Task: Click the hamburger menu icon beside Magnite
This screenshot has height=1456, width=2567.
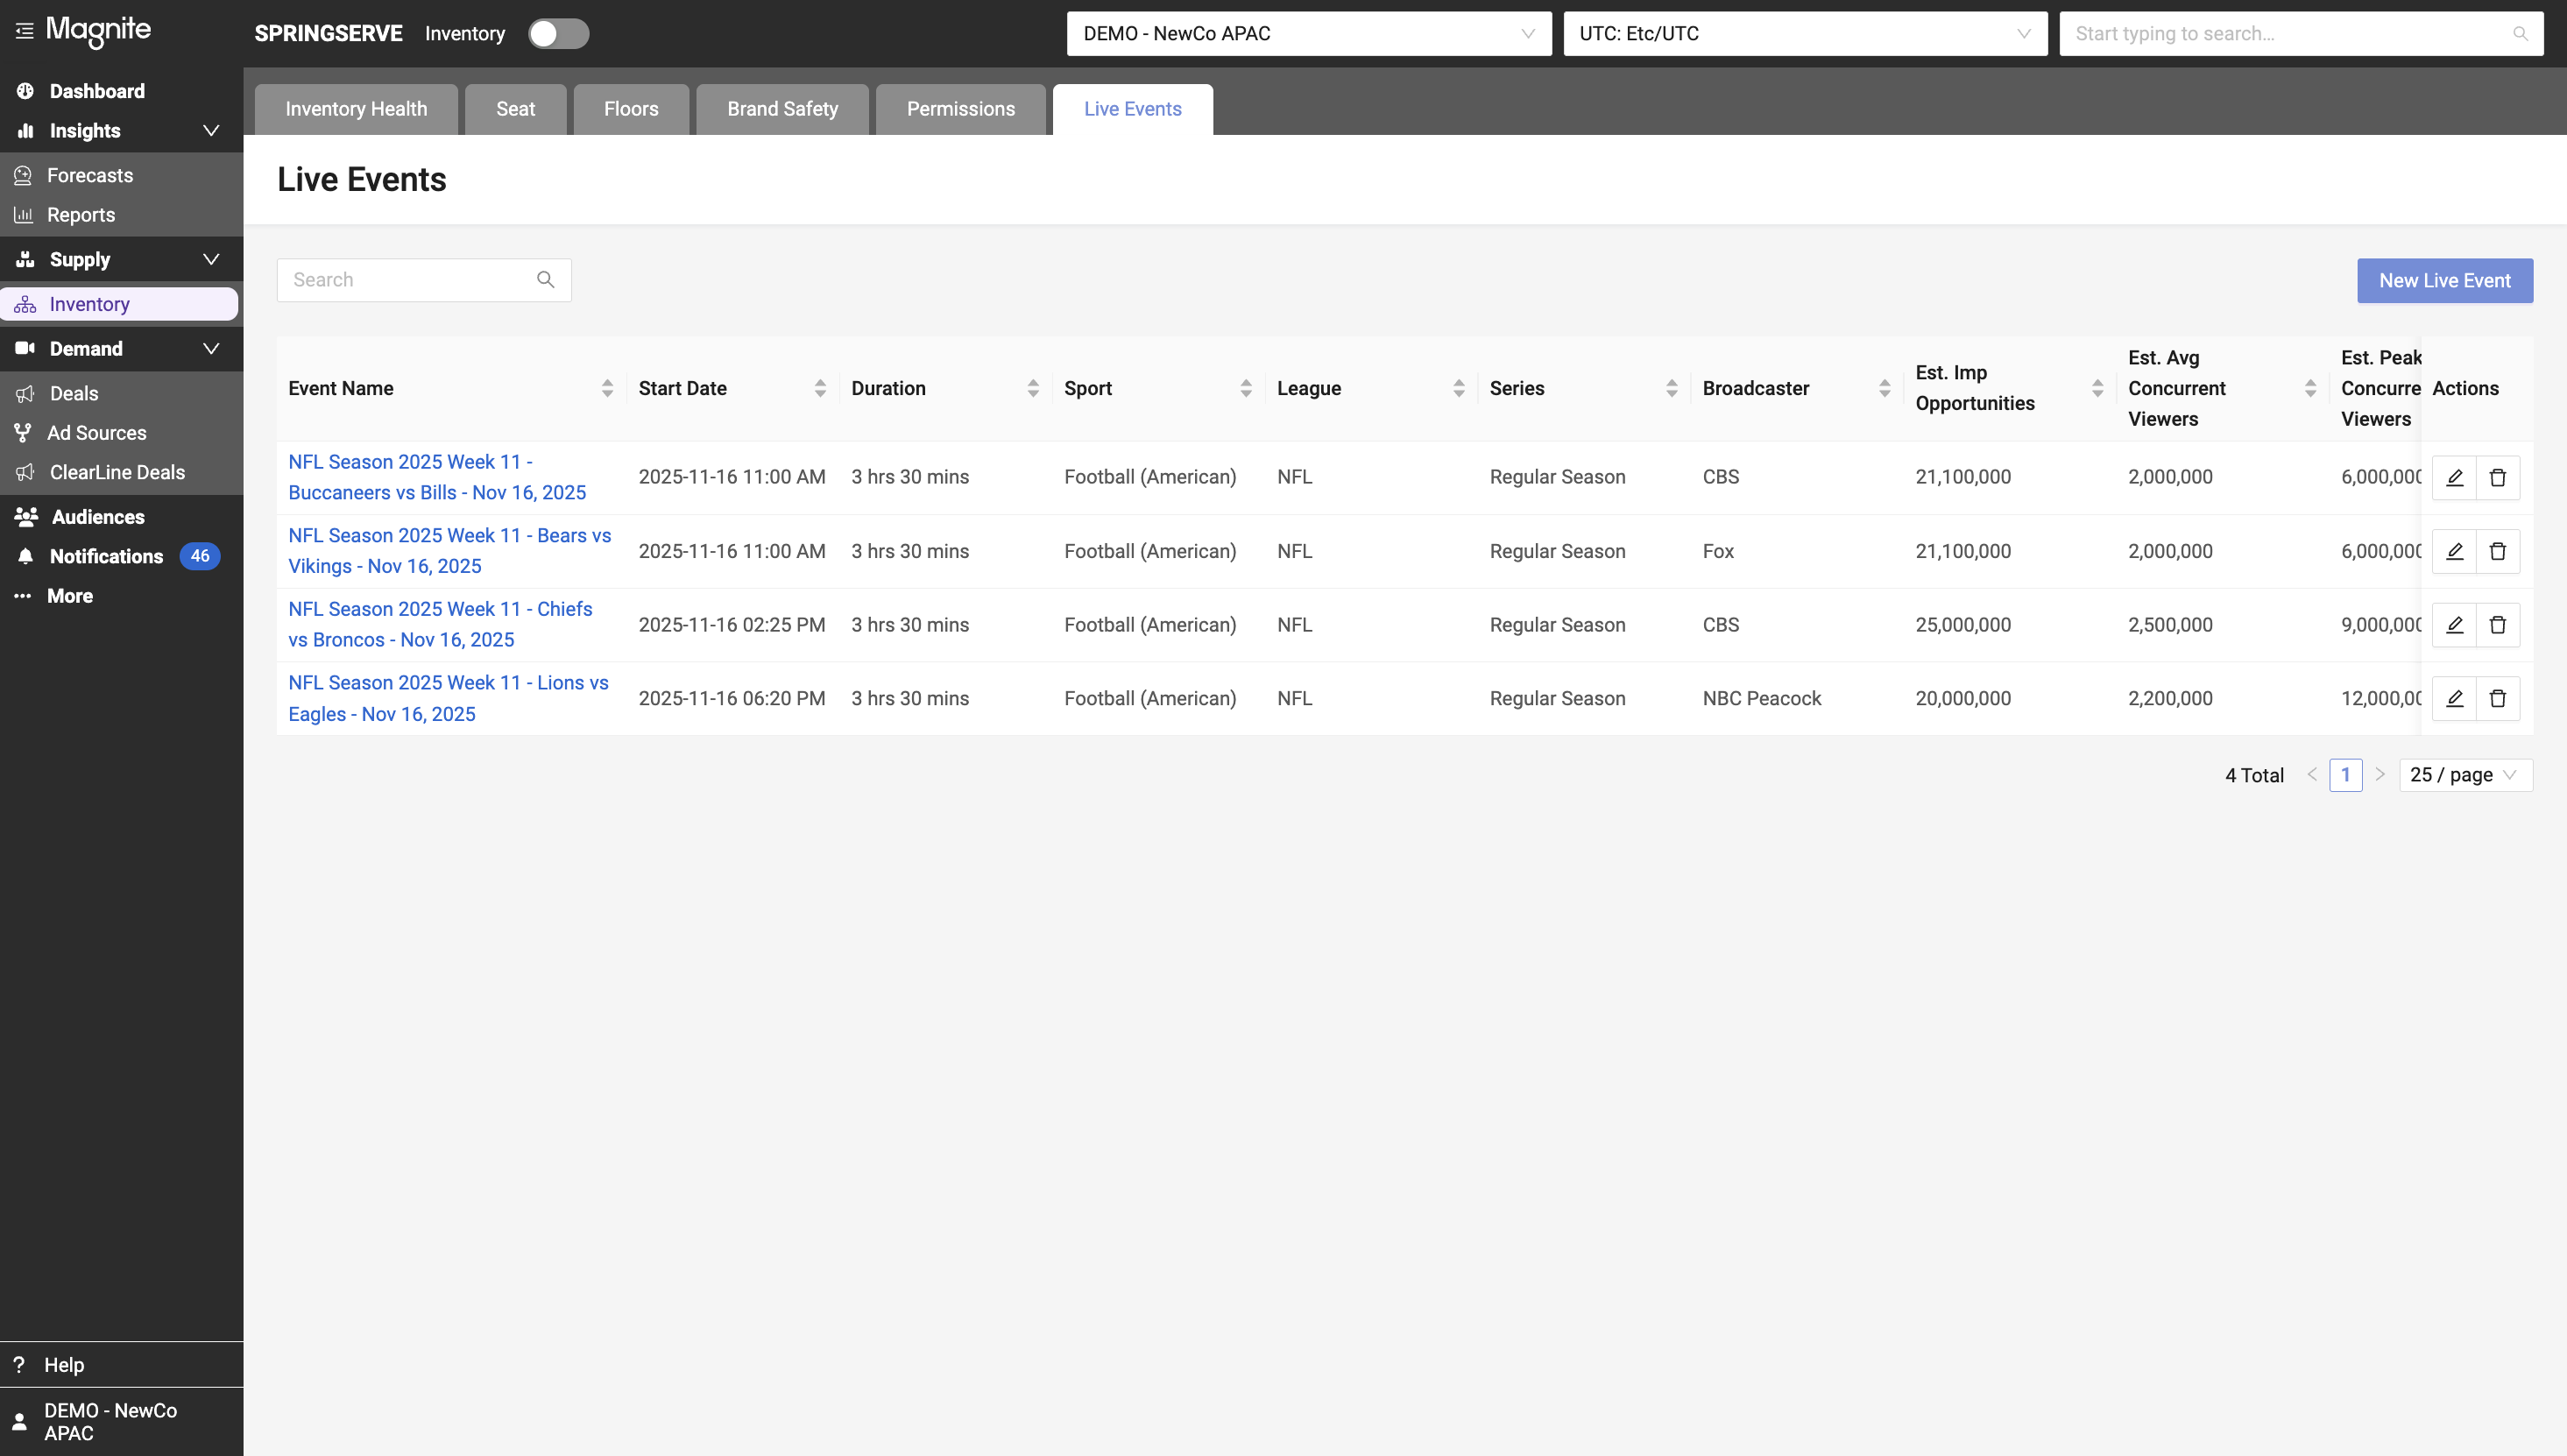Action: coord(24,32)
